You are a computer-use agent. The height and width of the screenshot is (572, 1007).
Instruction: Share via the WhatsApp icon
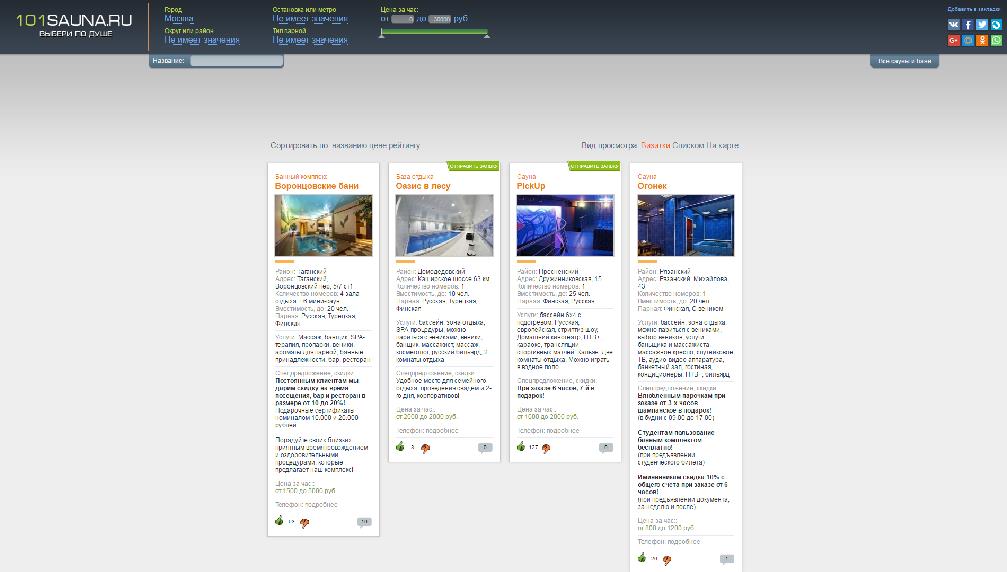pyautogui.click(x=996, y=40)
